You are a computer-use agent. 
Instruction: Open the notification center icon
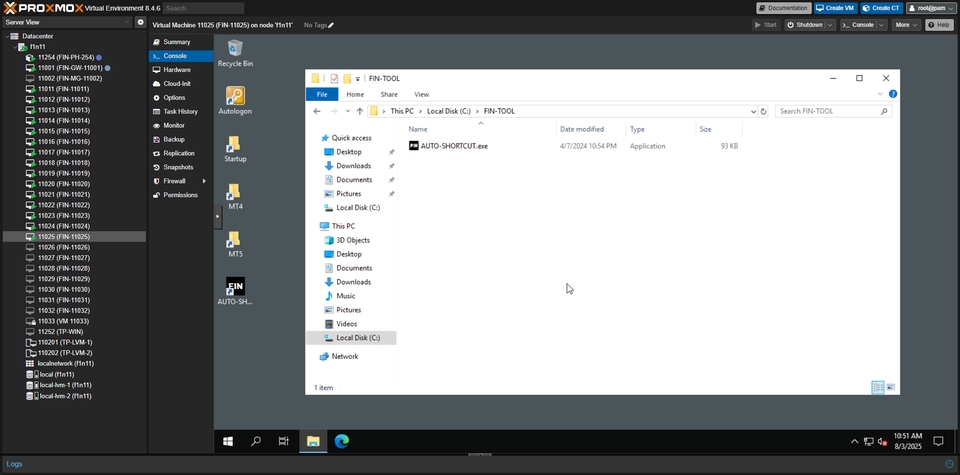pyautogui.click(x=937, y=441)
